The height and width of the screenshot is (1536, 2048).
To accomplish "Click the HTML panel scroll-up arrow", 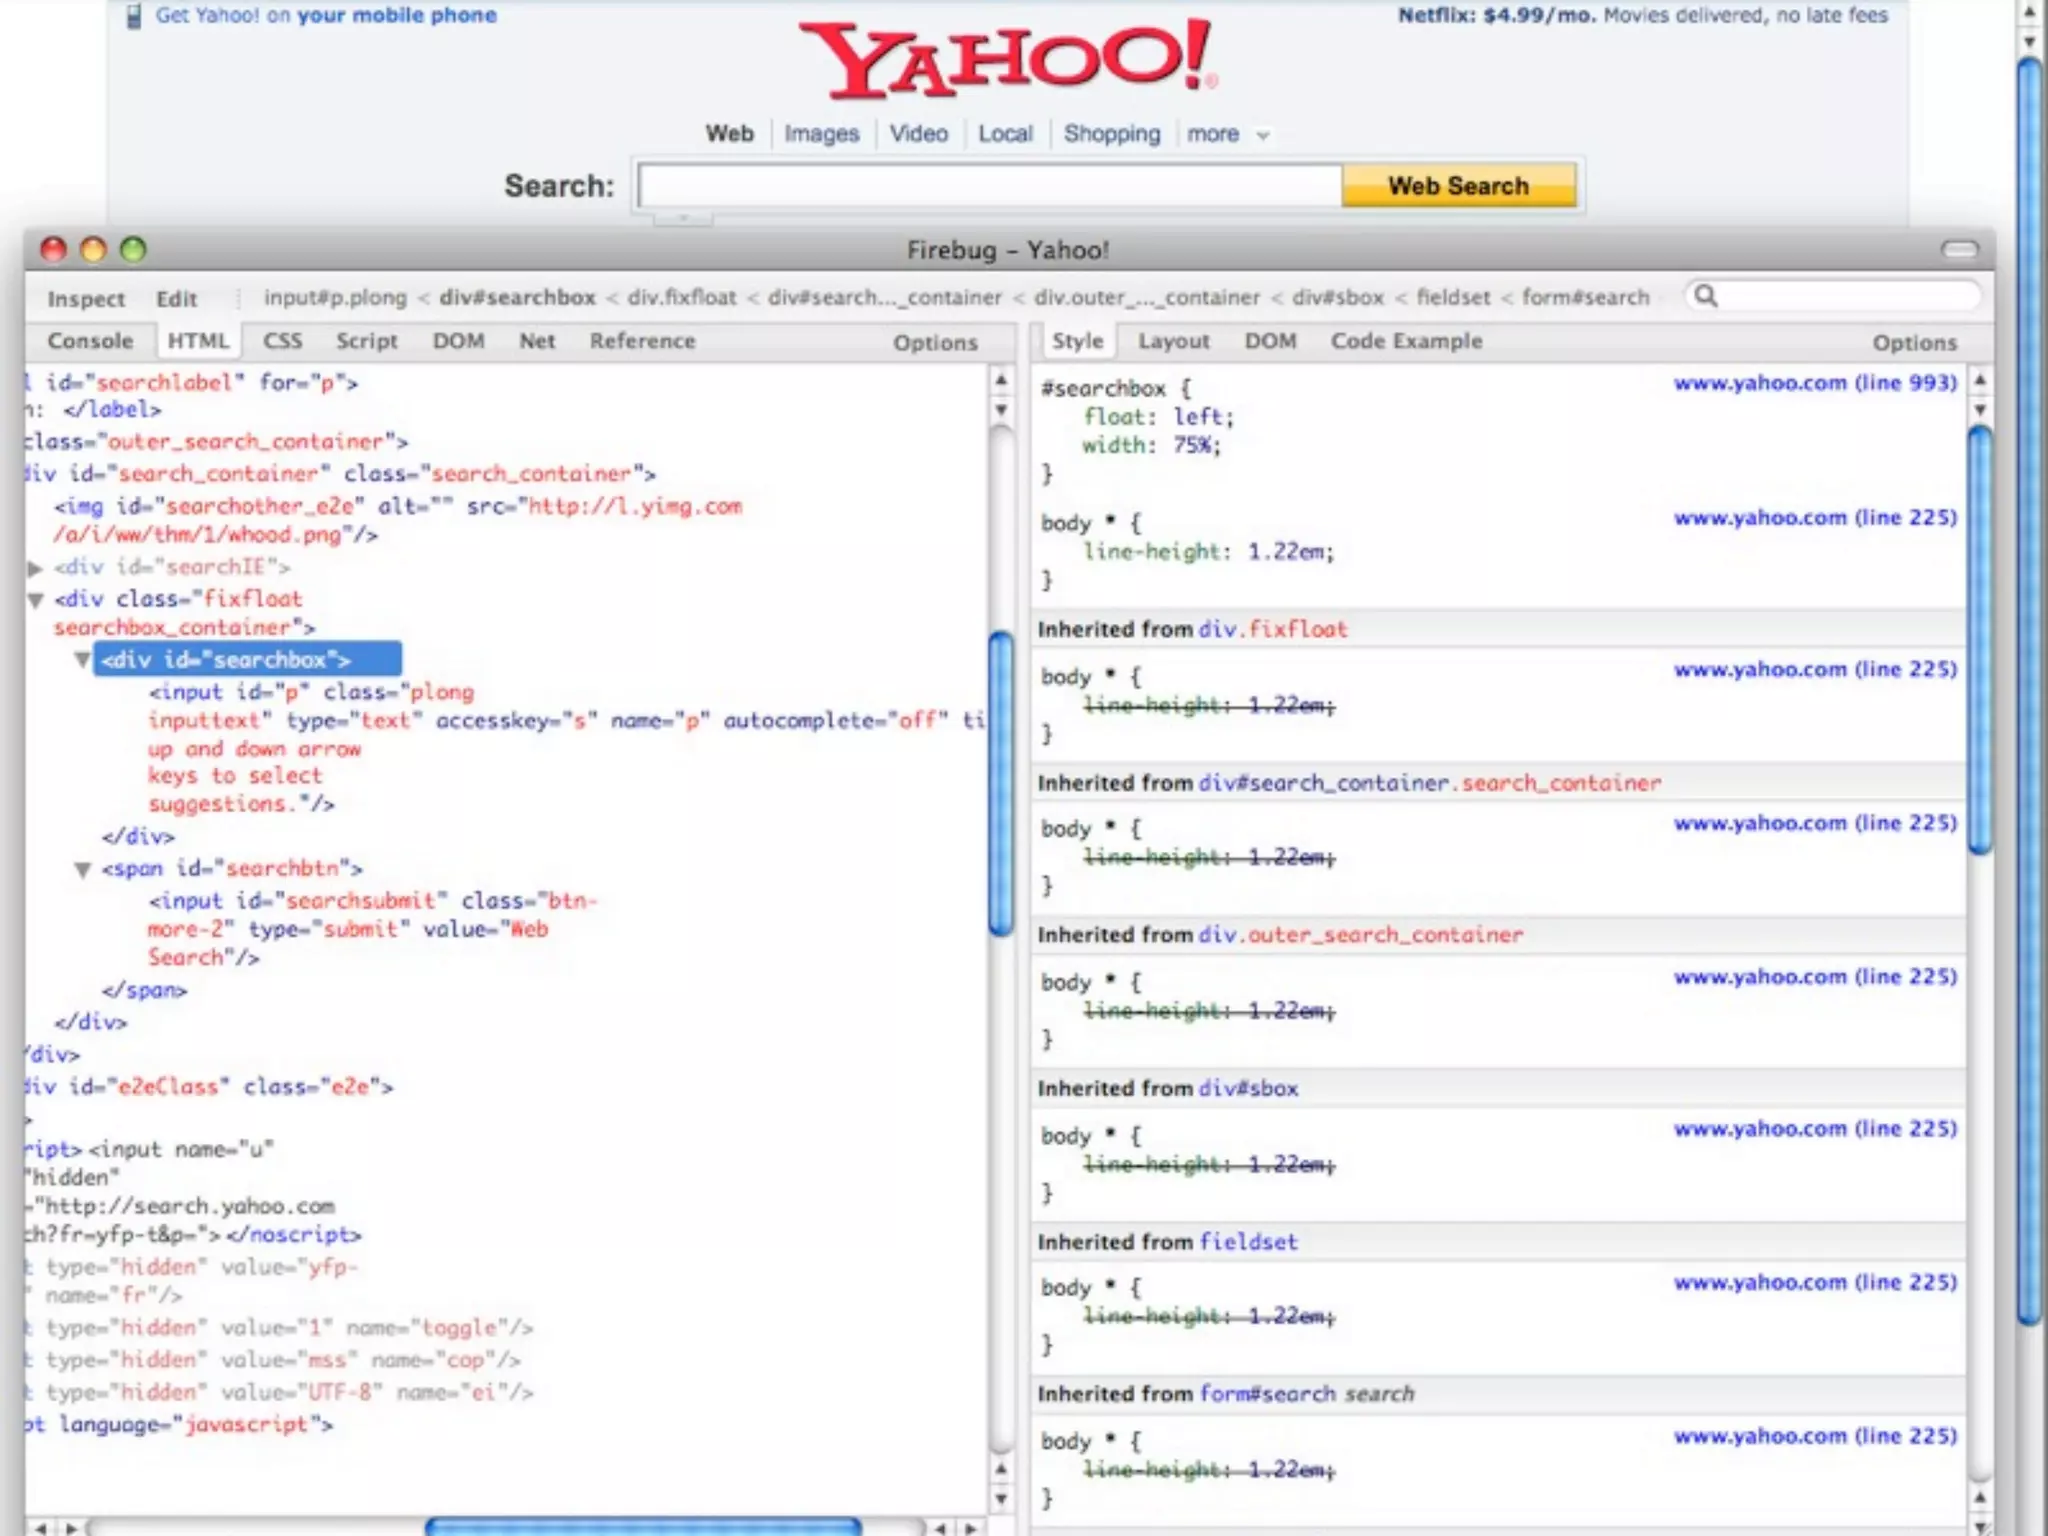I will pos(1001,381).
